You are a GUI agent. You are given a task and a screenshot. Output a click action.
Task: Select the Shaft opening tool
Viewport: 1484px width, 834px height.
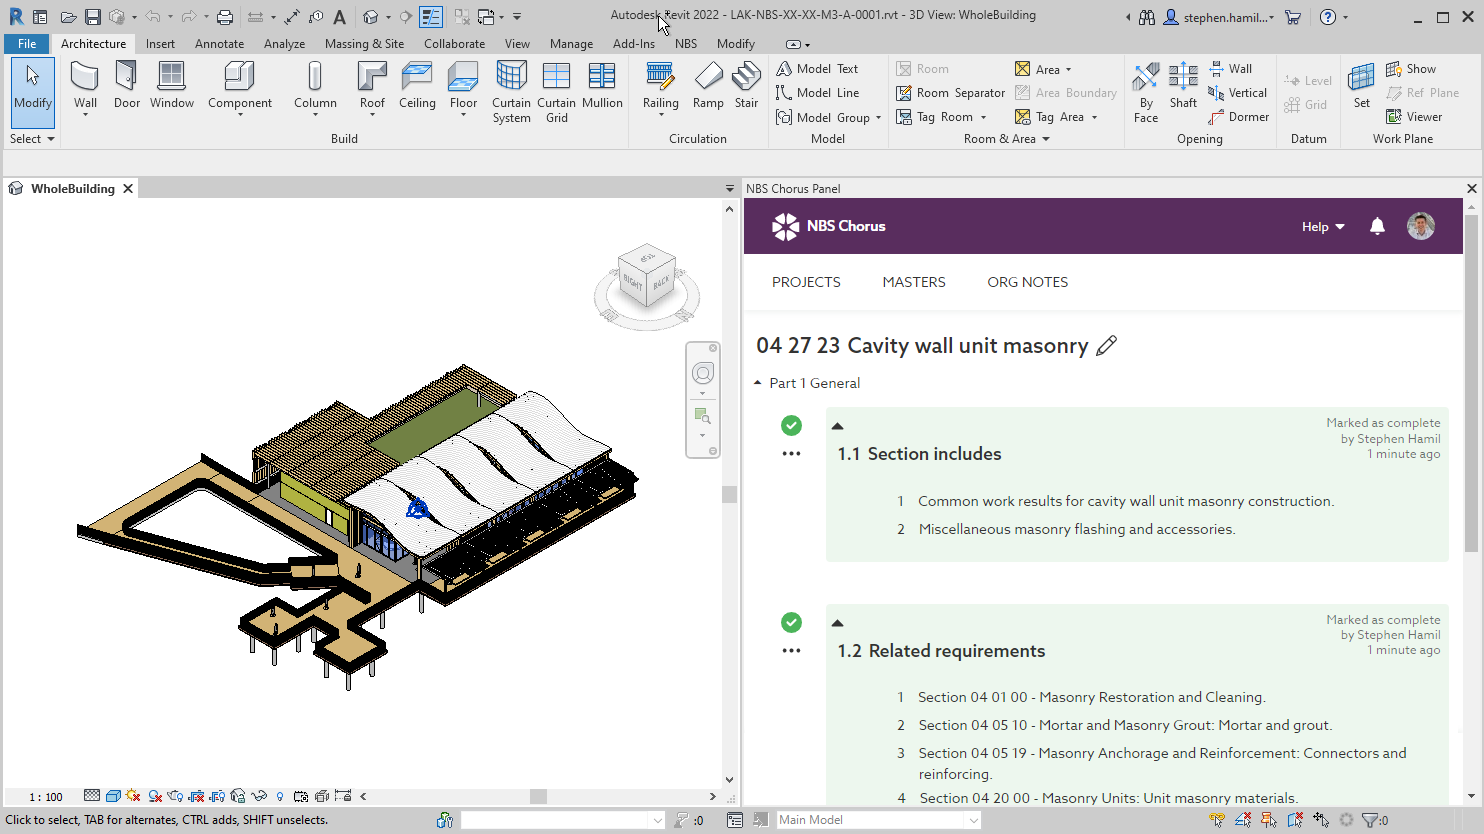pyautogui.click(x=1183, y=85)
